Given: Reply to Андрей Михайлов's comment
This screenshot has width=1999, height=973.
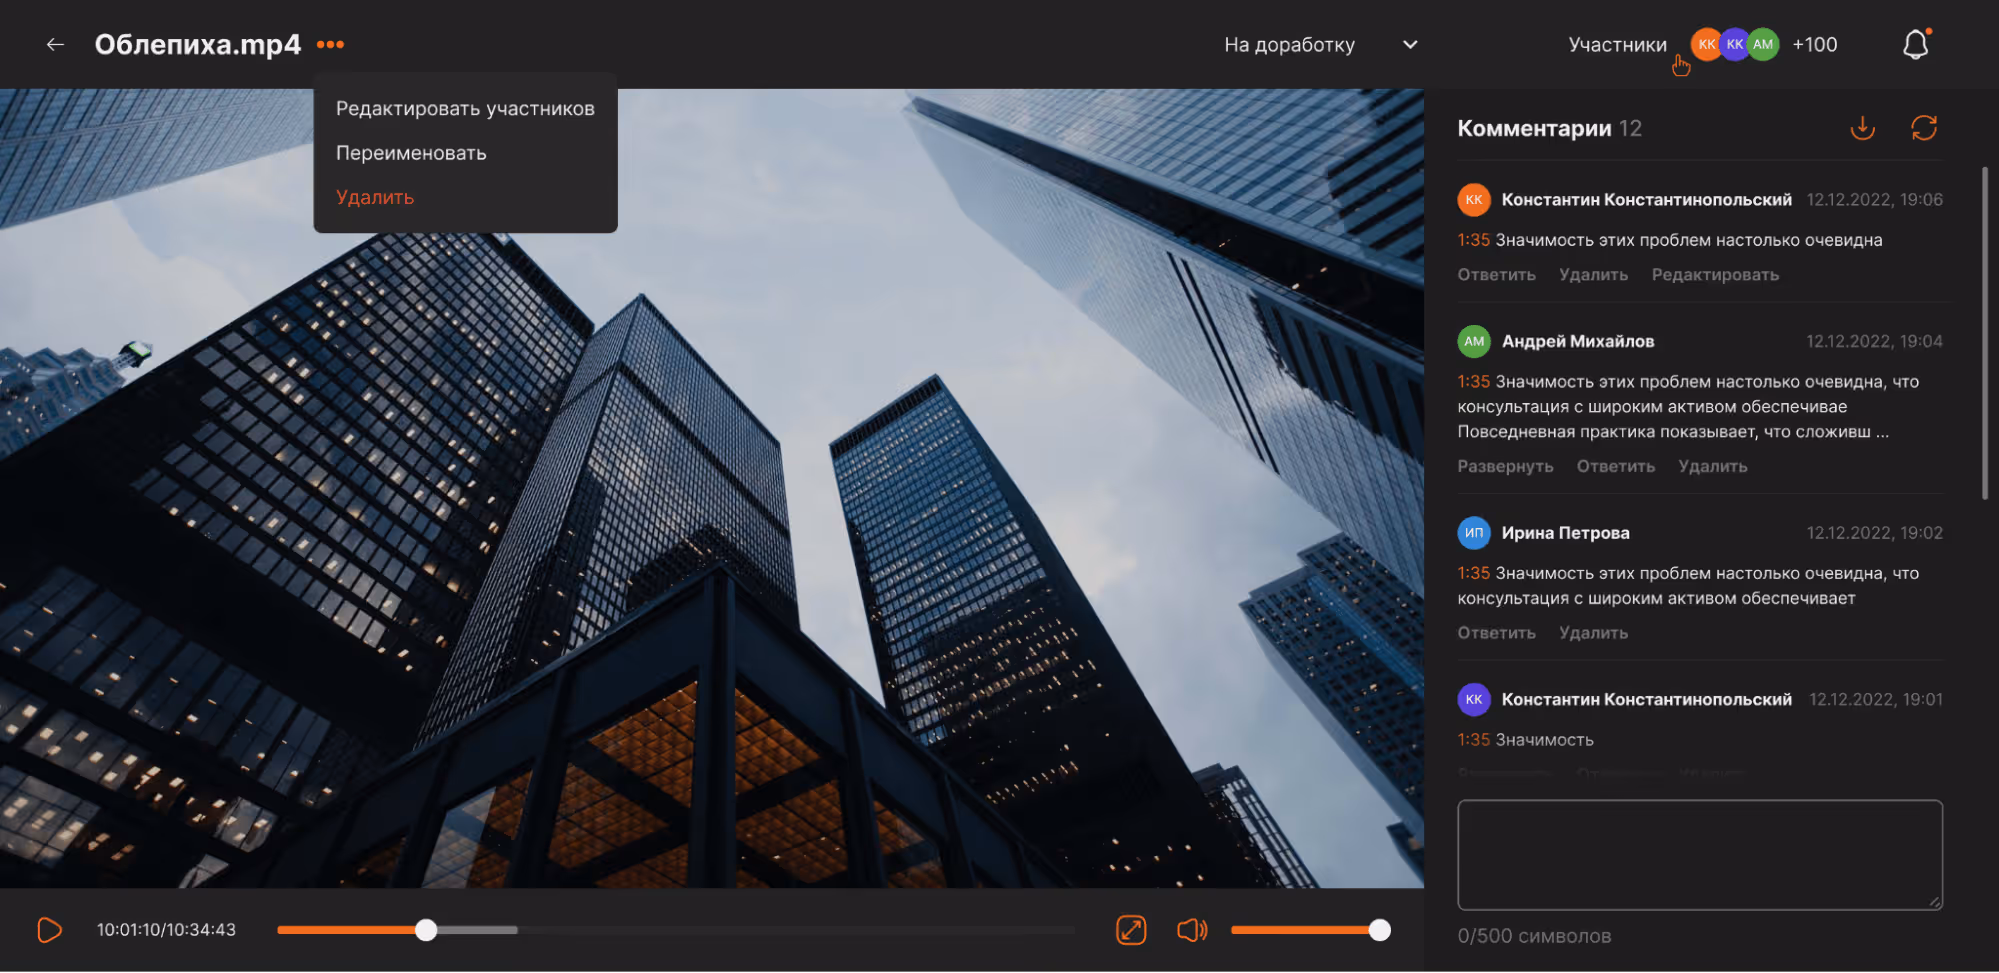Looking at the screenshot, I should click(1616, 467).
